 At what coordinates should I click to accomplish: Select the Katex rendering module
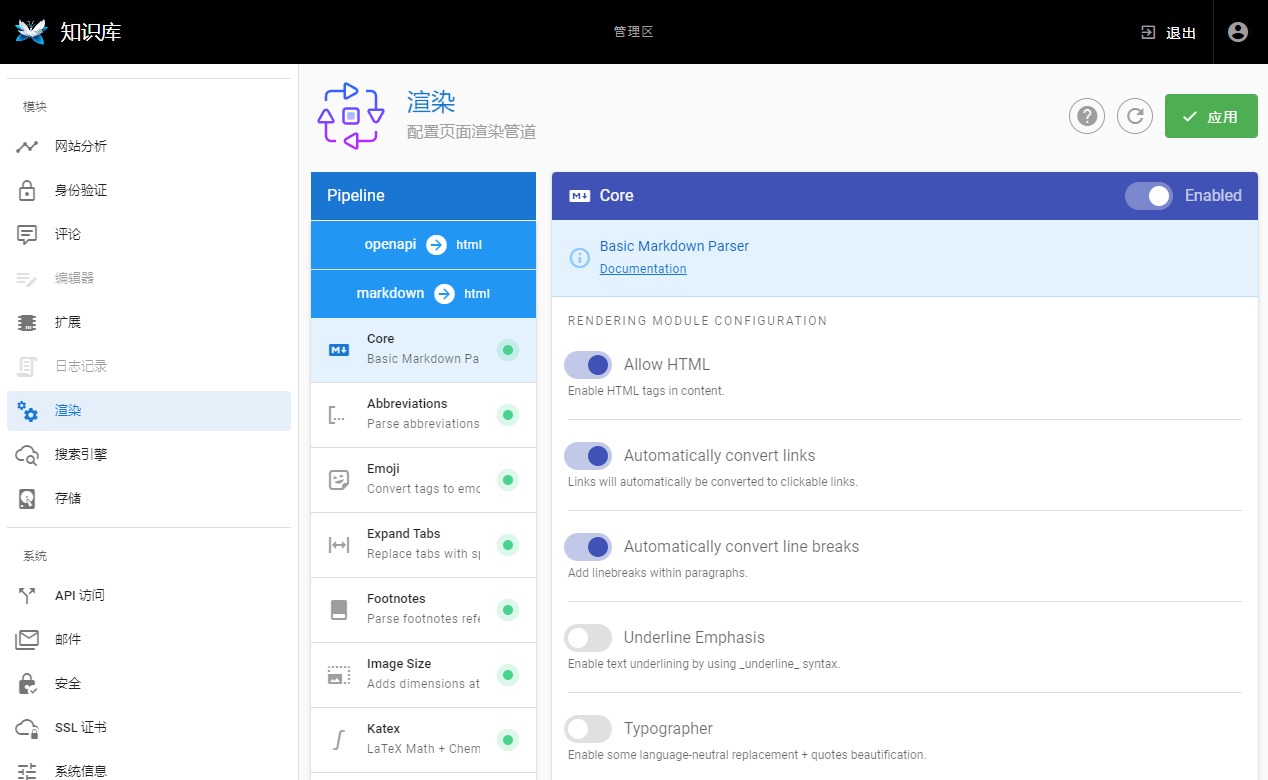(422, 739)
